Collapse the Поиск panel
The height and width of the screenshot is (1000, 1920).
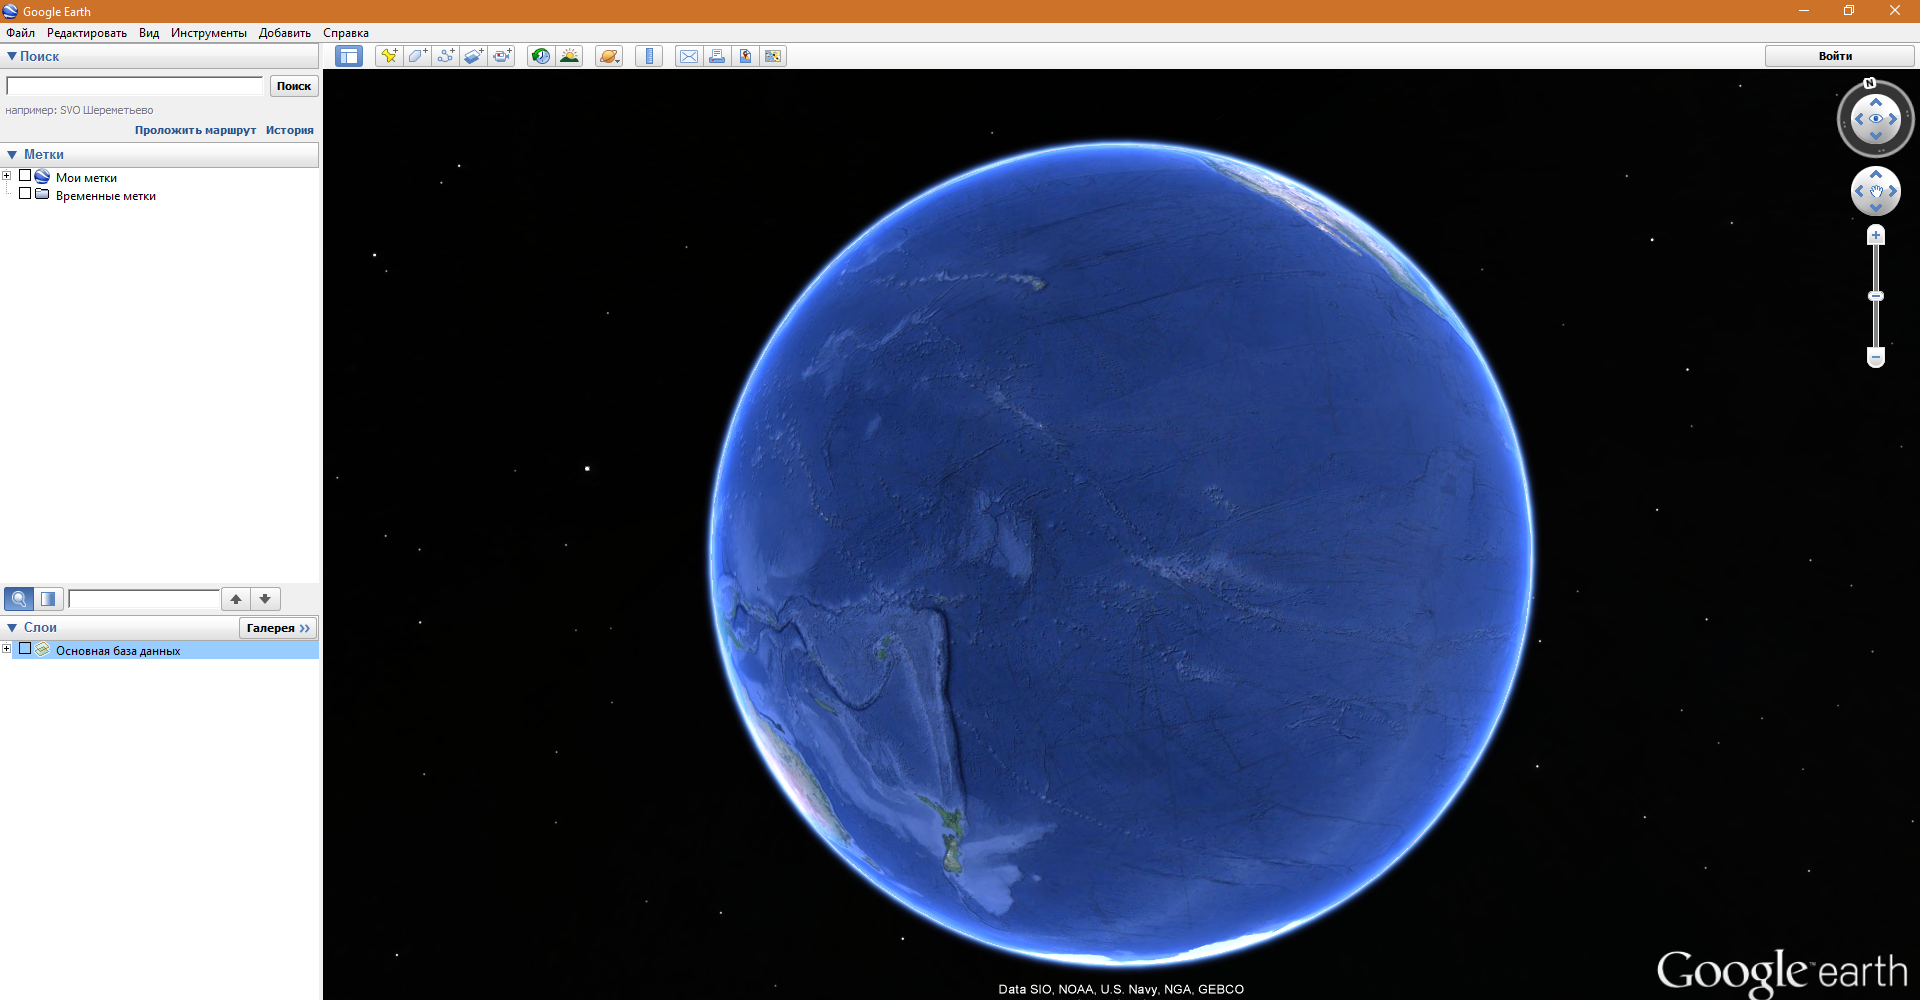[12, 56]
